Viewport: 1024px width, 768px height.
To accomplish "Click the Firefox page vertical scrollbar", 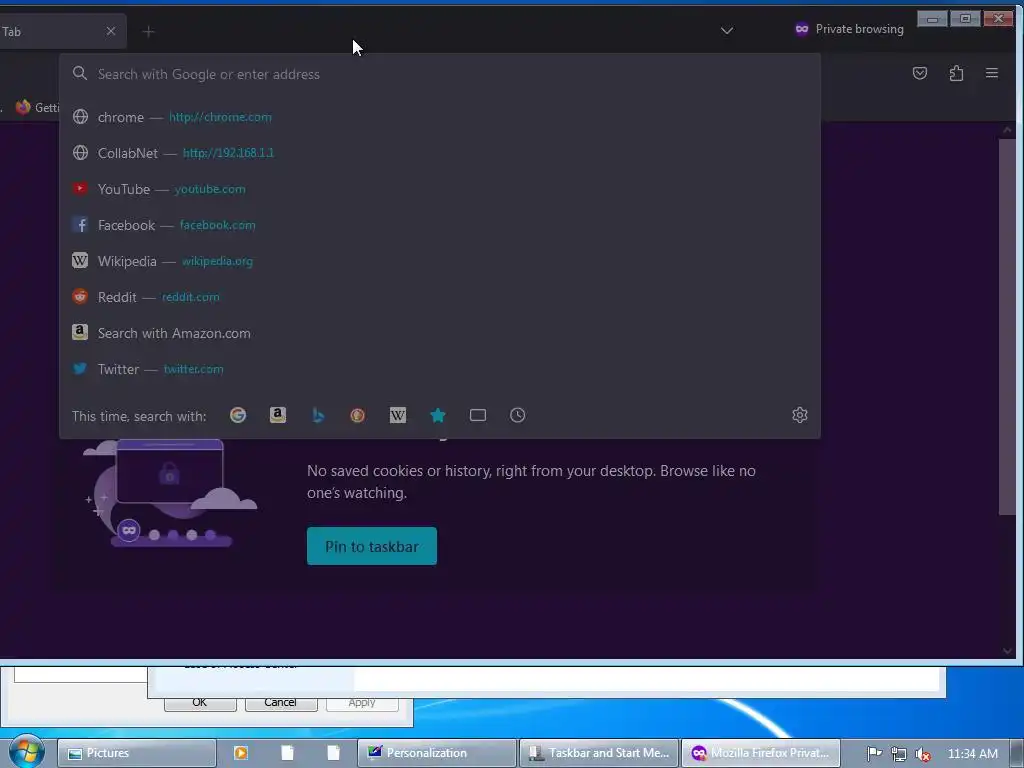I will (1006, 327).
